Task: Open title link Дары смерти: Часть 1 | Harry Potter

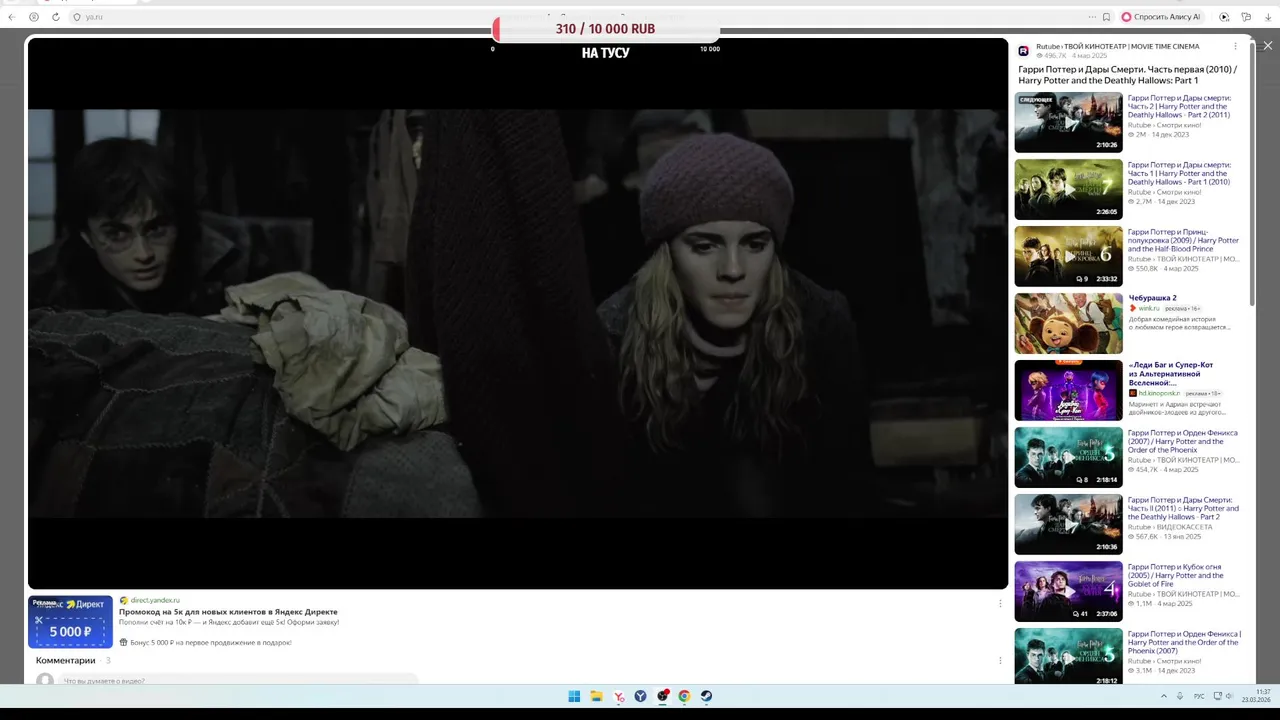Action: coord(1179,173)
